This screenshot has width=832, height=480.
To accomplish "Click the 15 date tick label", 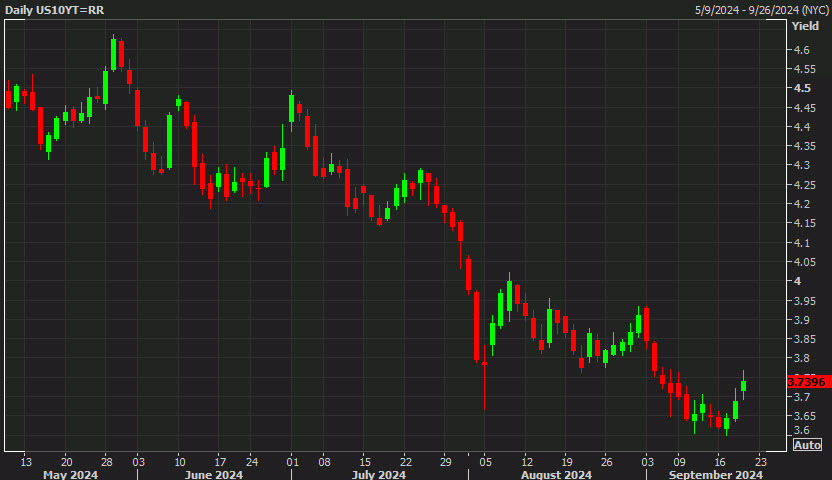I will tap(365, 461).
